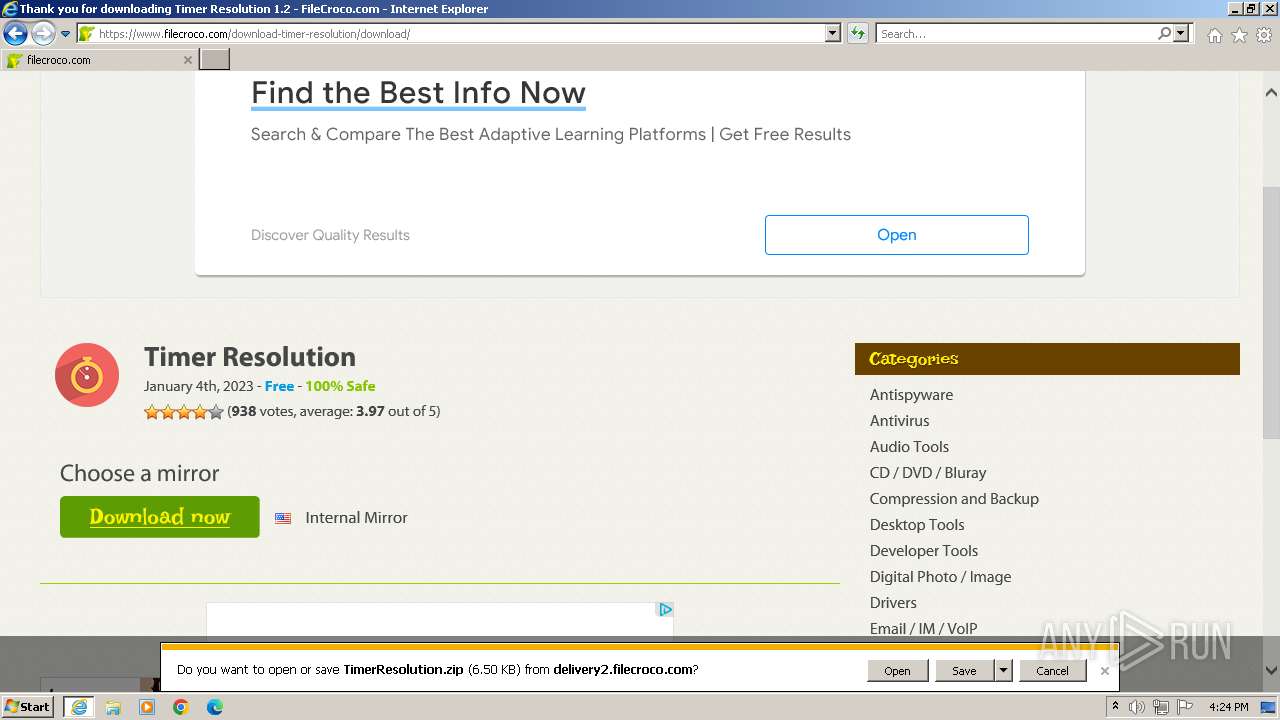1280x720 pixels.
Task: Click the Open button in the ad
Action: 896,235
